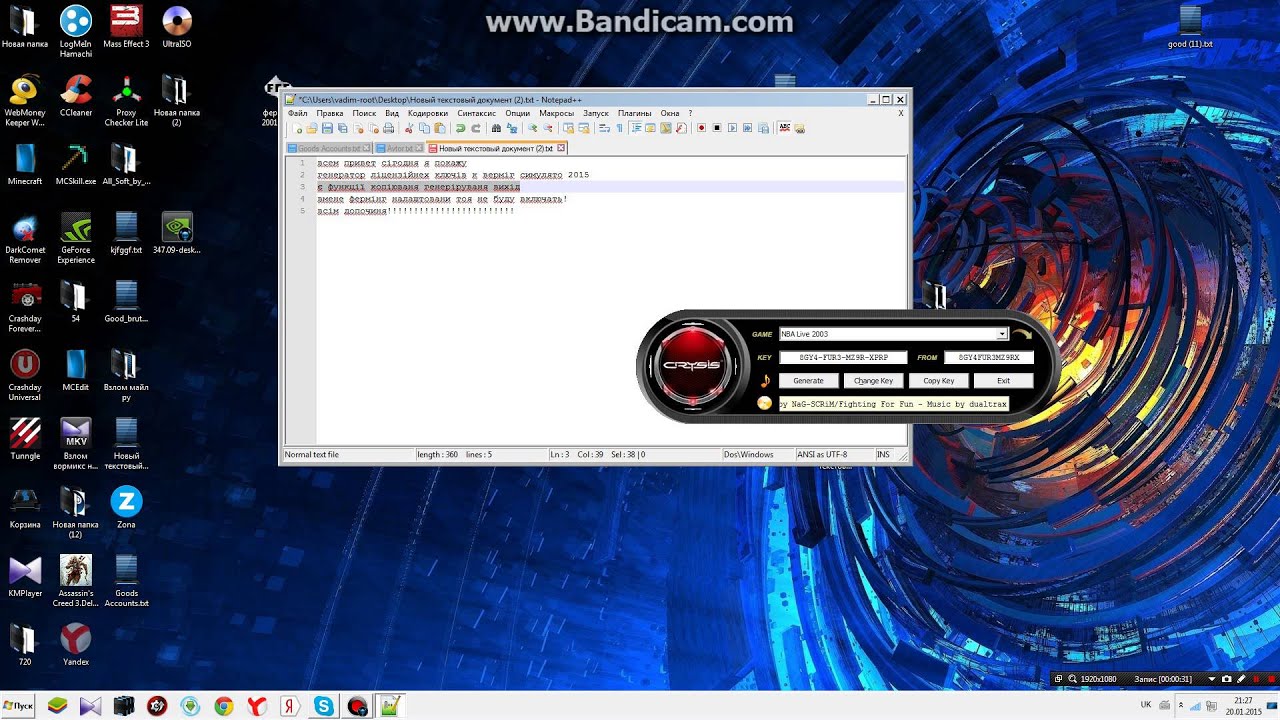Click the Exit button in keygen
The width and height of the screenshot is (1280, 720).
coord(1003,381)
